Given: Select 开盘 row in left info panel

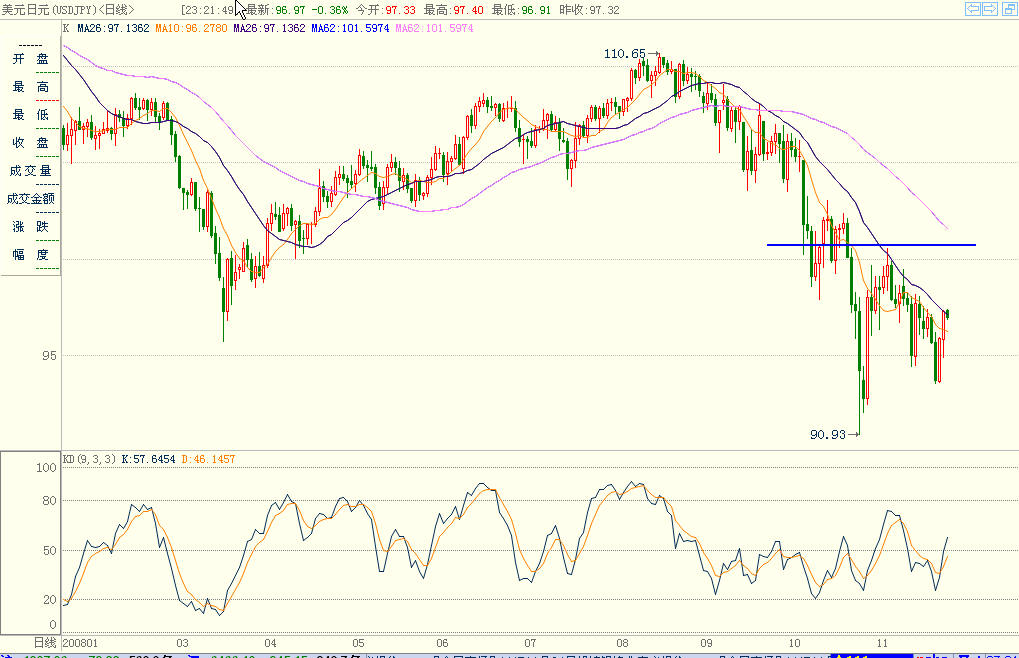Looking at the screenshot, I should (x=31, y=59).
